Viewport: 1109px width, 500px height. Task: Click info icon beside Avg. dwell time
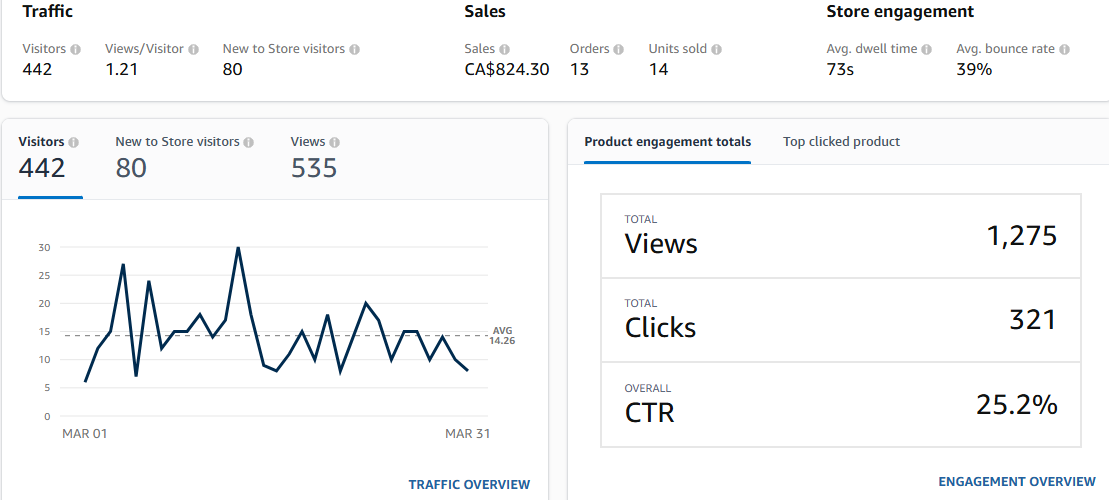[927, 50]
